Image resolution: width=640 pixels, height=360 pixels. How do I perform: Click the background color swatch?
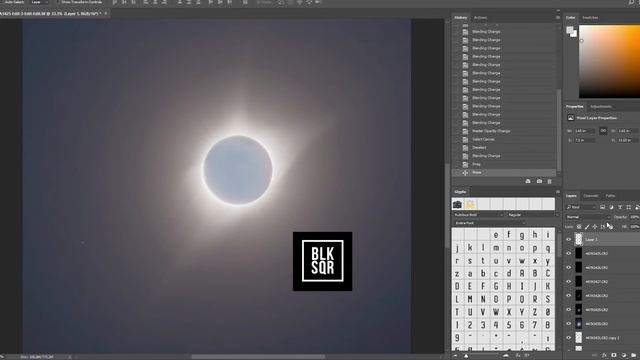(x=573, y=33)
